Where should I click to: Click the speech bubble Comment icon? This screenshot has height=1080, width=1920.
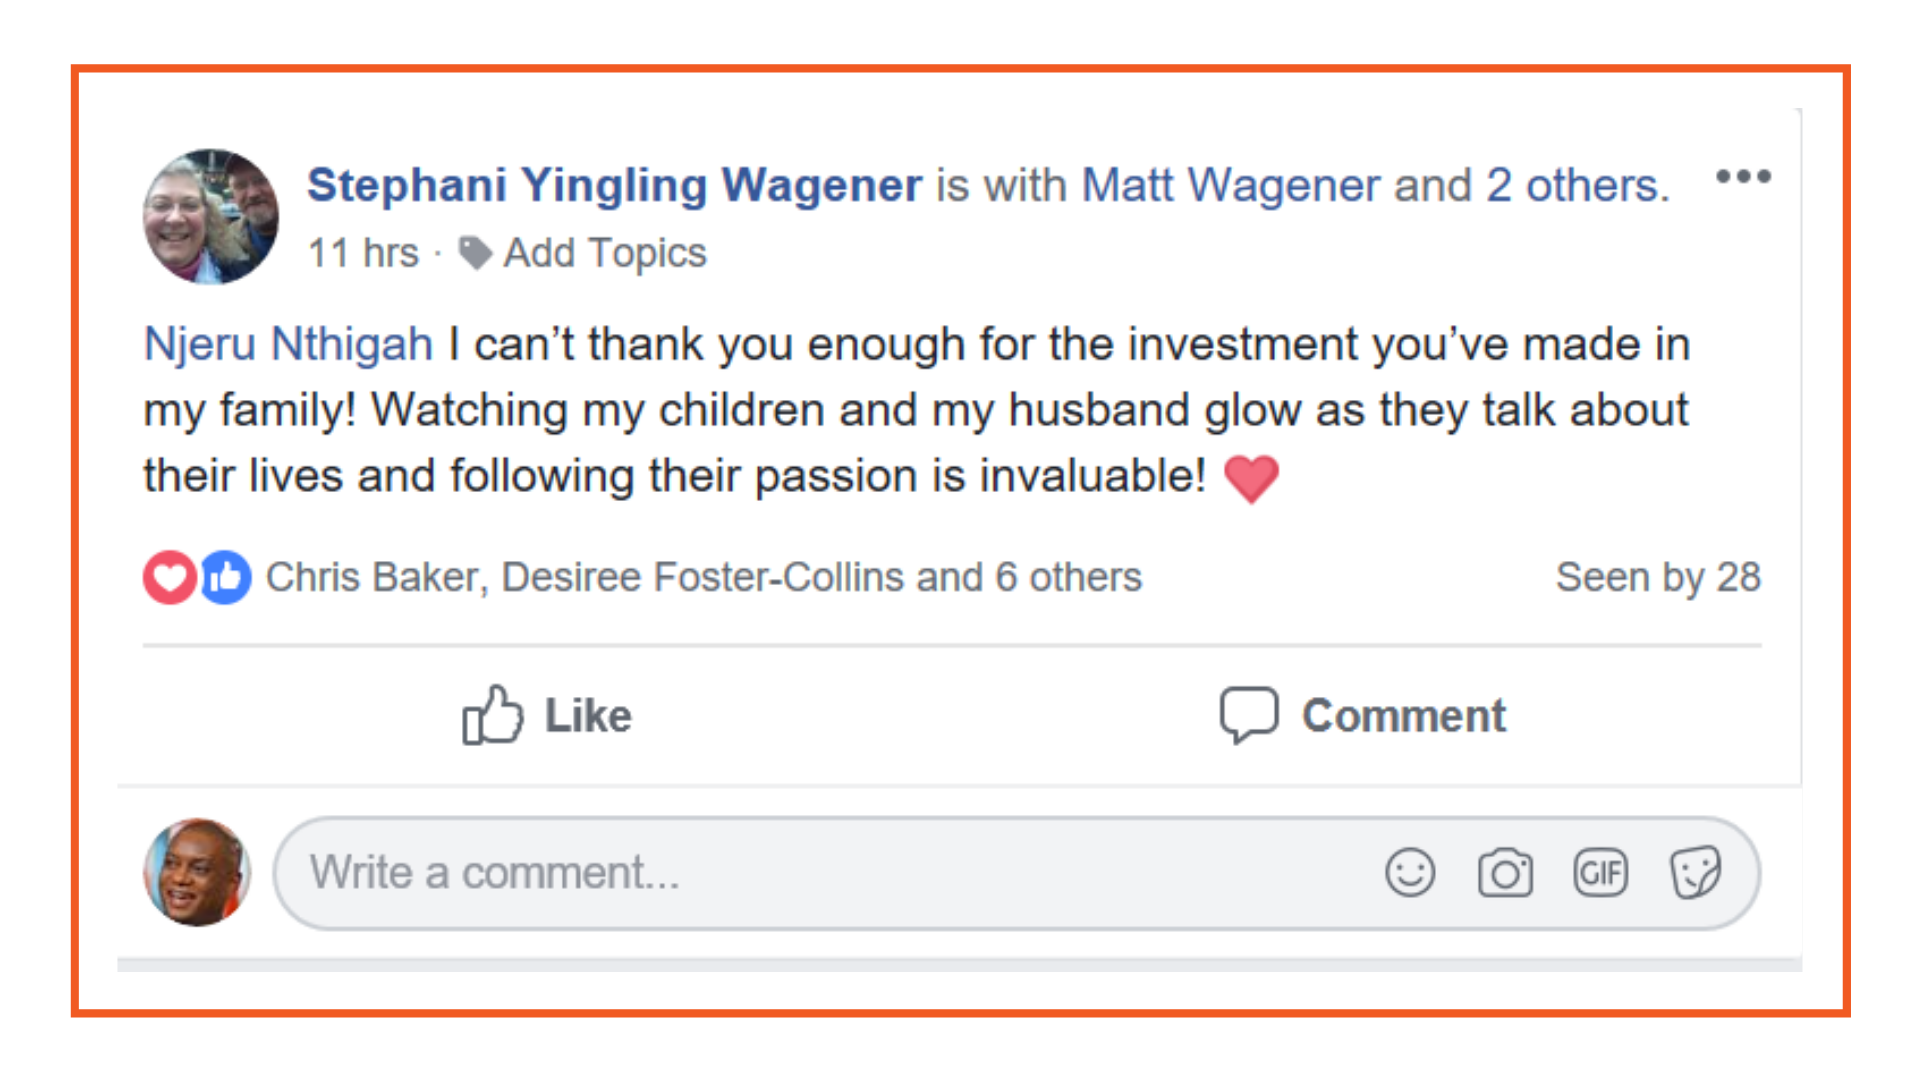pyautogui.click(x=1248, y=715)
